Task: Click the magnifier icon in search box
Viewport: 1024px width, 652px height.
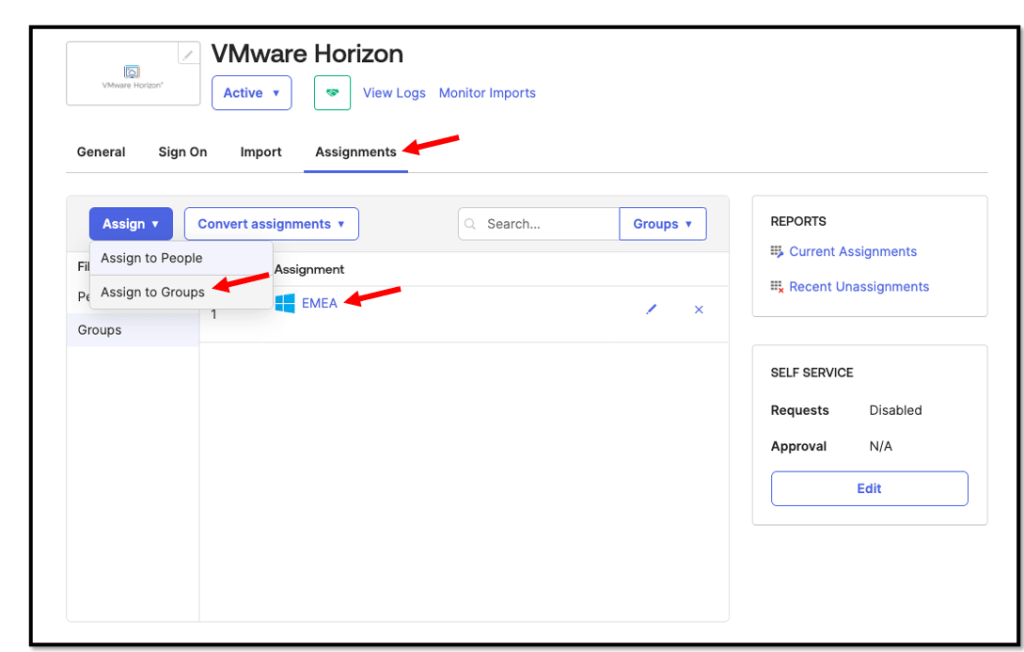Action: (x=471, y=224)
